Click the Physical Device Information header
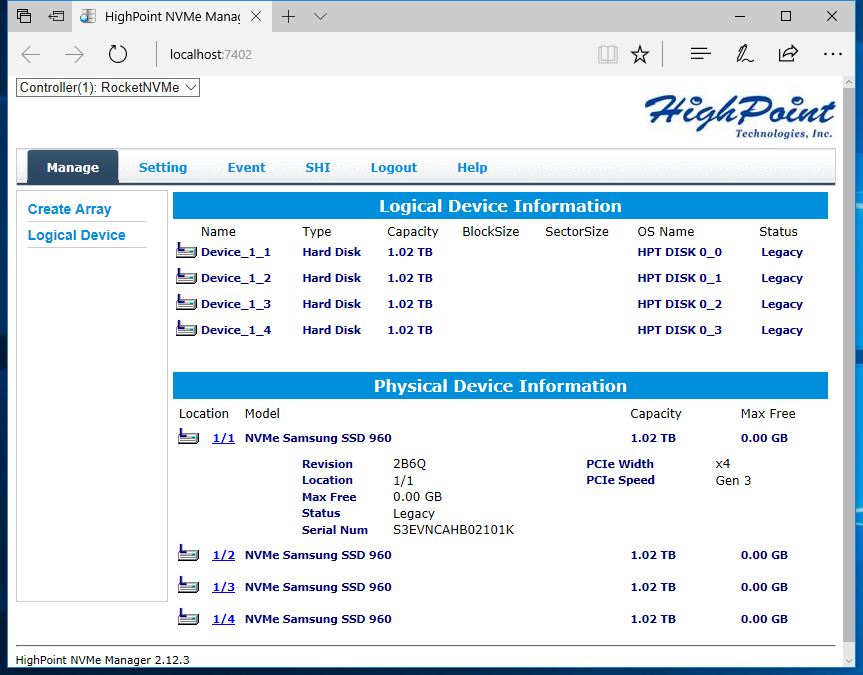 click(500, 385)
